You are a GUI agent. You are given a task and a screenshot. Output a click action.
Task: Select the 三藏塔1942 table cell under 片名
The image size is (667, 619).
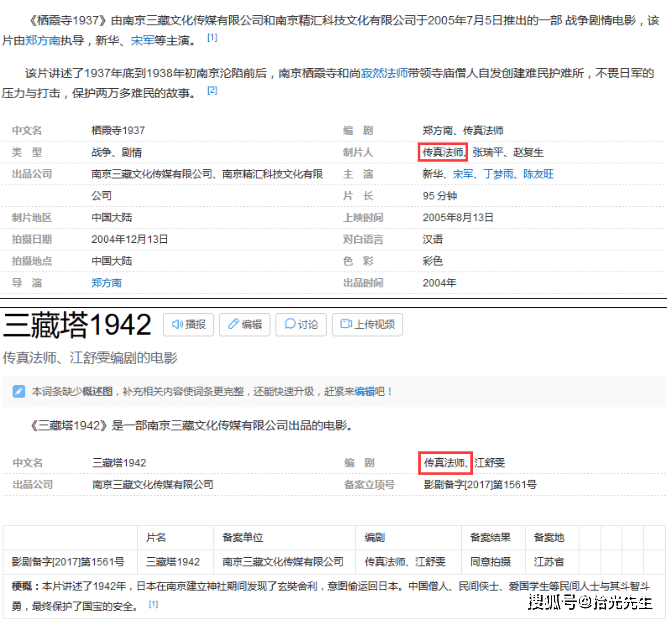(173, 562)
